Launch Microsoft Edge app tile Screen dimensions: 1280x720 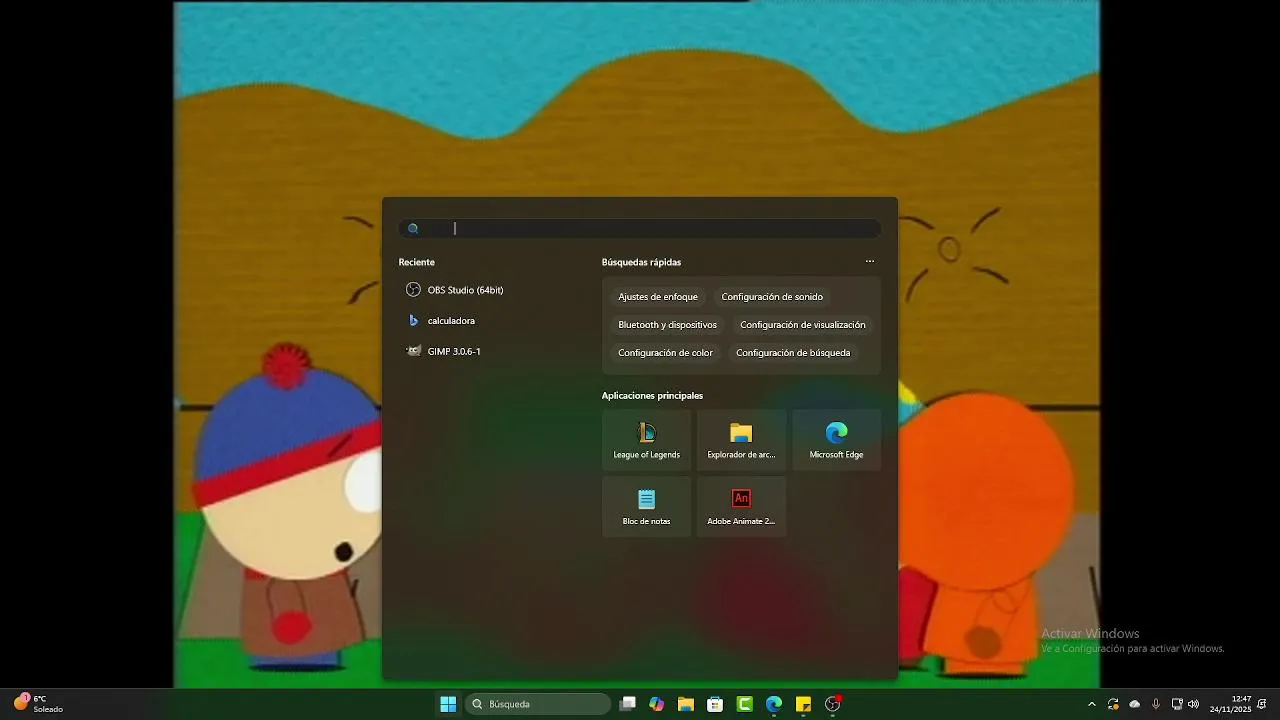836,440
